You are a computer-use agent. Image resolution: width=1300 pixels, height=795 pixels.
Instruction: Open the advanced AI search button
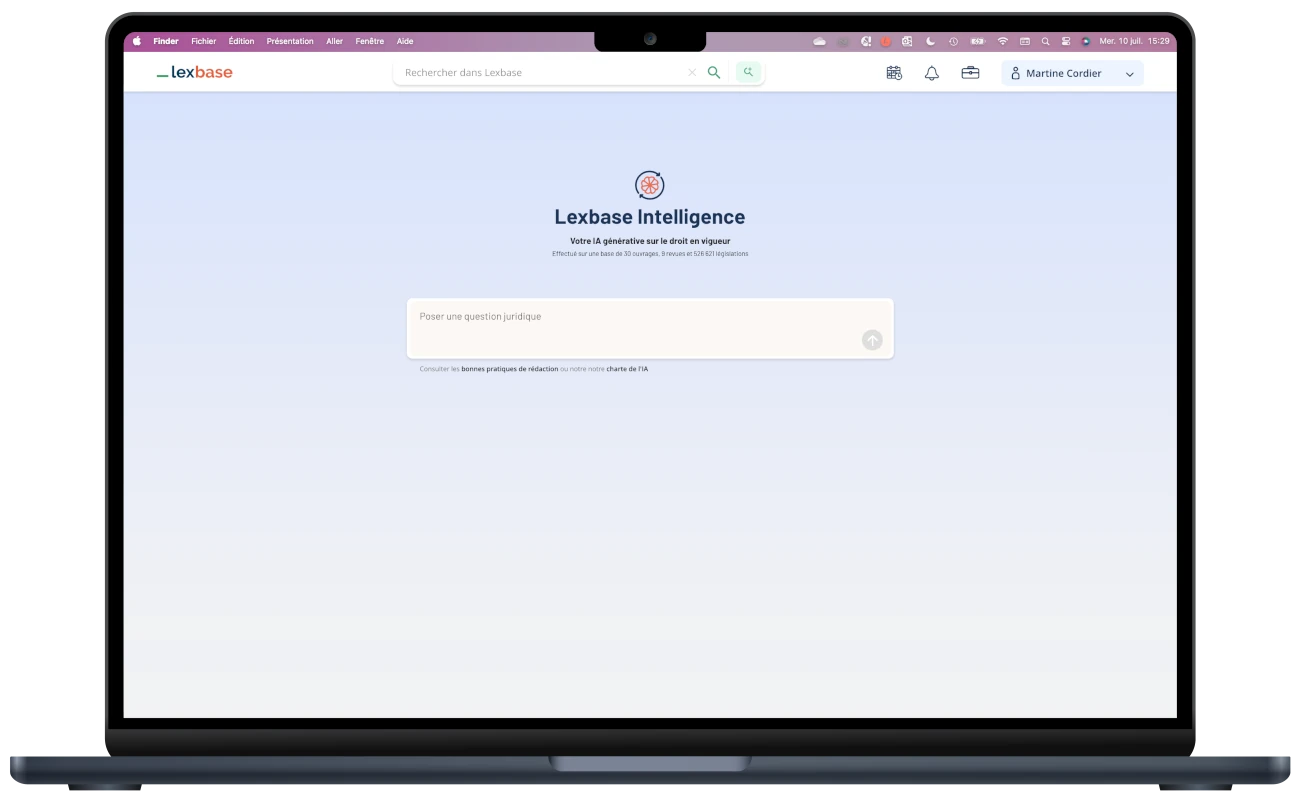748,72
